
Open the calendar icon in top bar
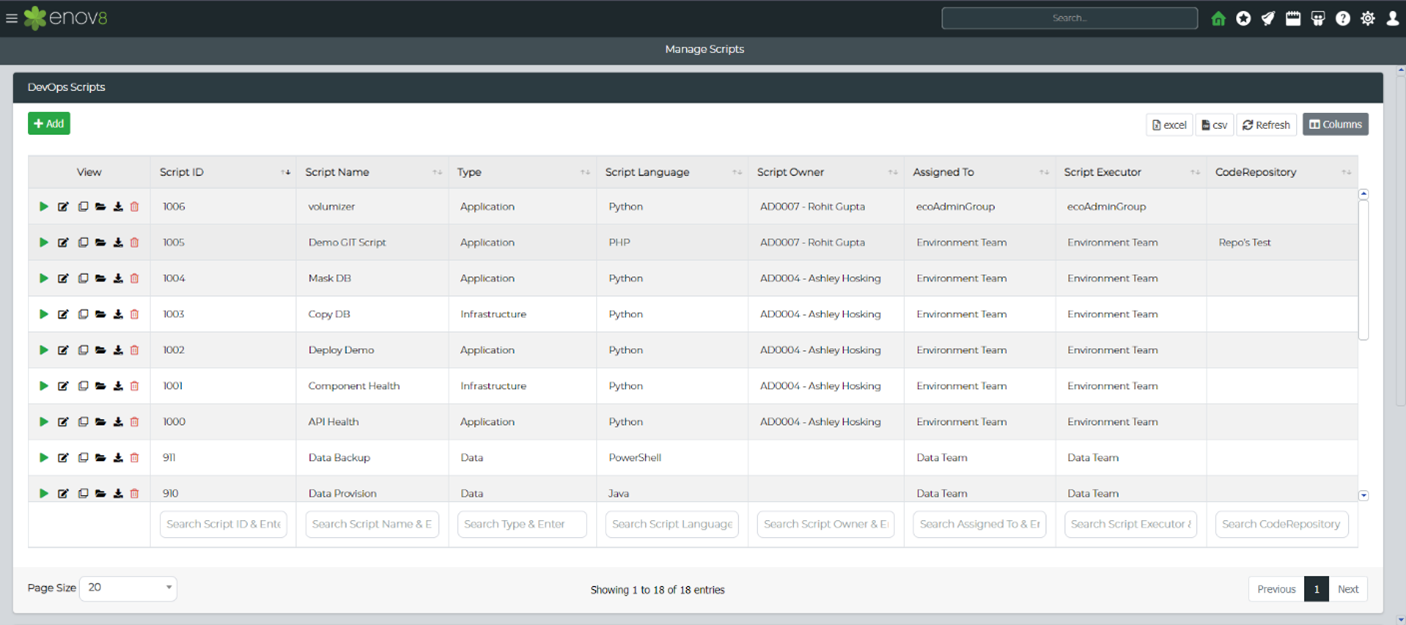click(1293, 18)
